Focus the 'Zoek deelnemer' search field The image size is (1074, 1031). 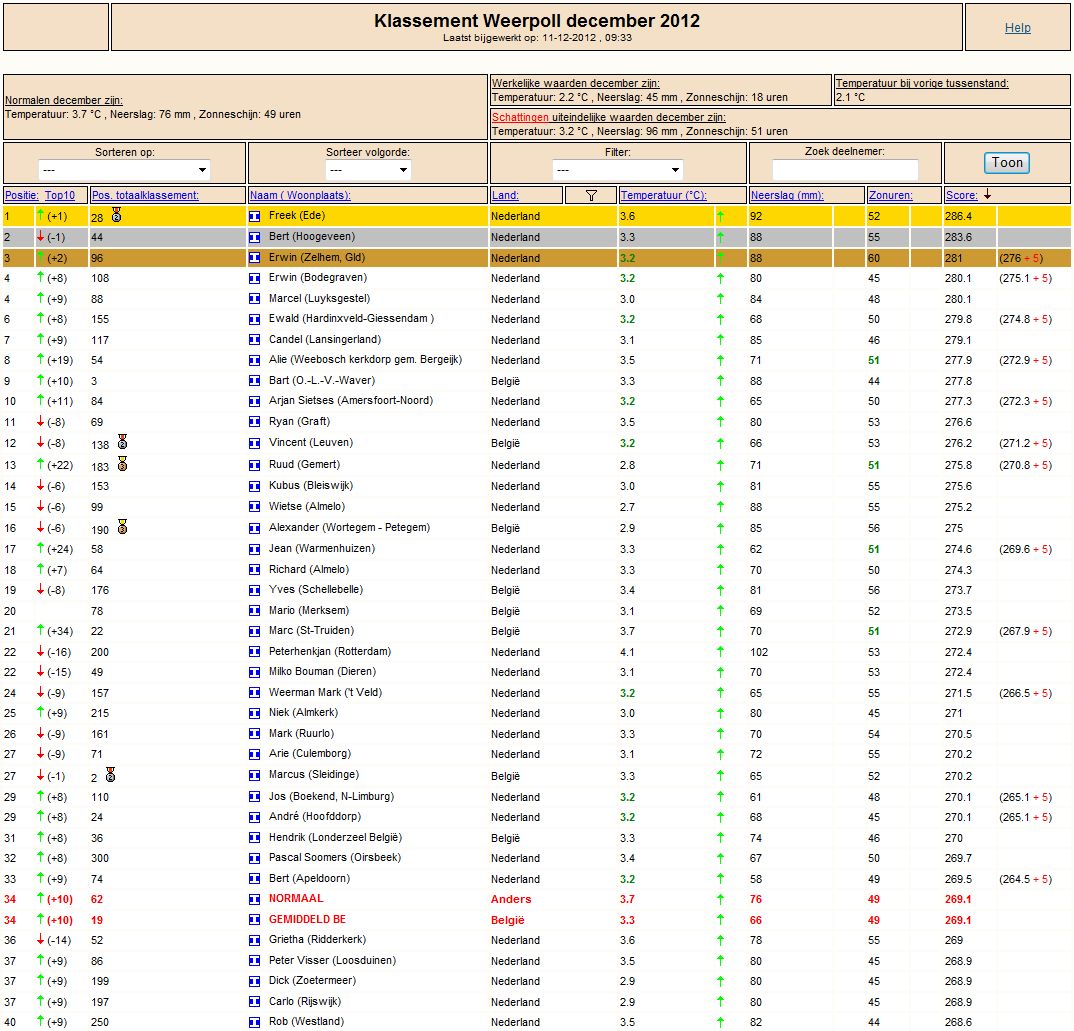pos(845,169)
